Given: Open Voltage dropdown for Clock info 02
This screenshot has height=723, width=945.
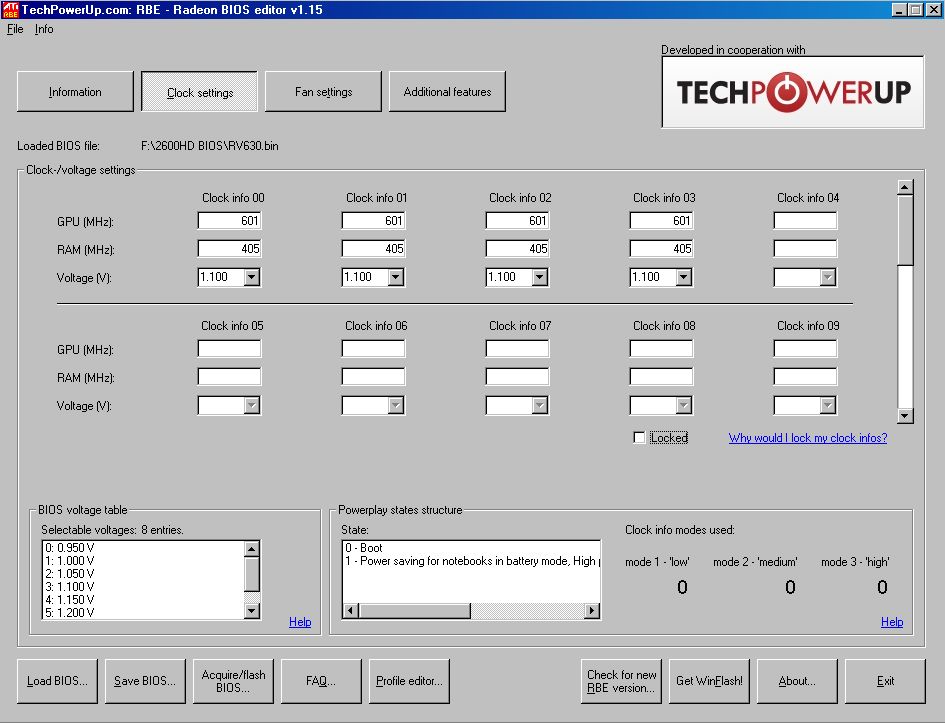Looking at the screenshot, I should coord(540,277).
